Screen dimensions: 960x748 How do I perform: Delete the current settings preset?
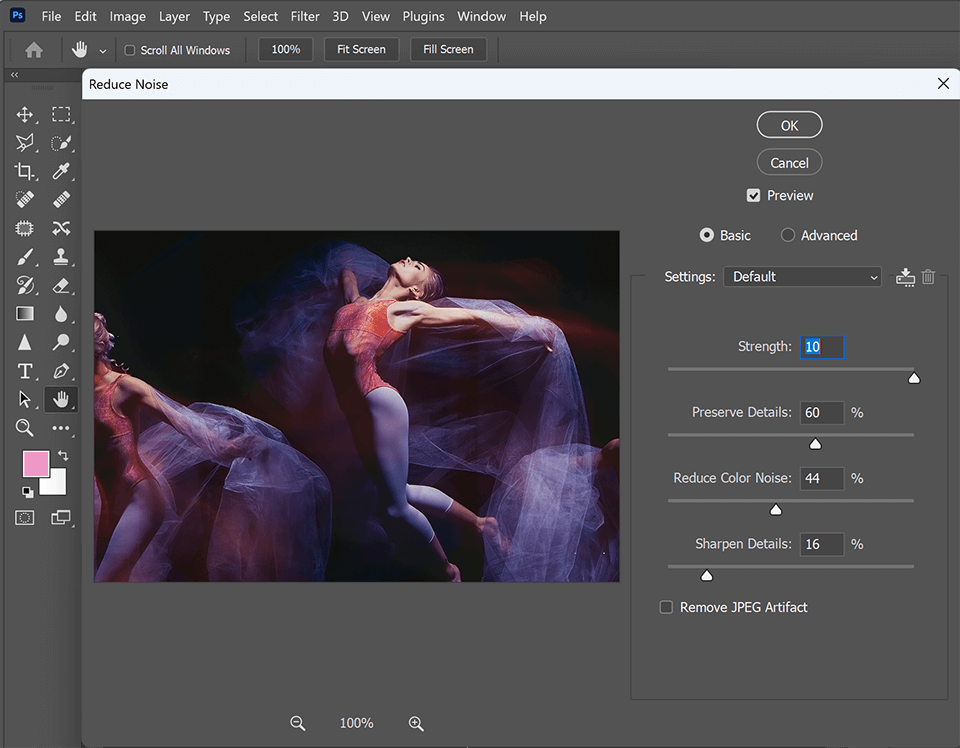(x=928, y=277)
